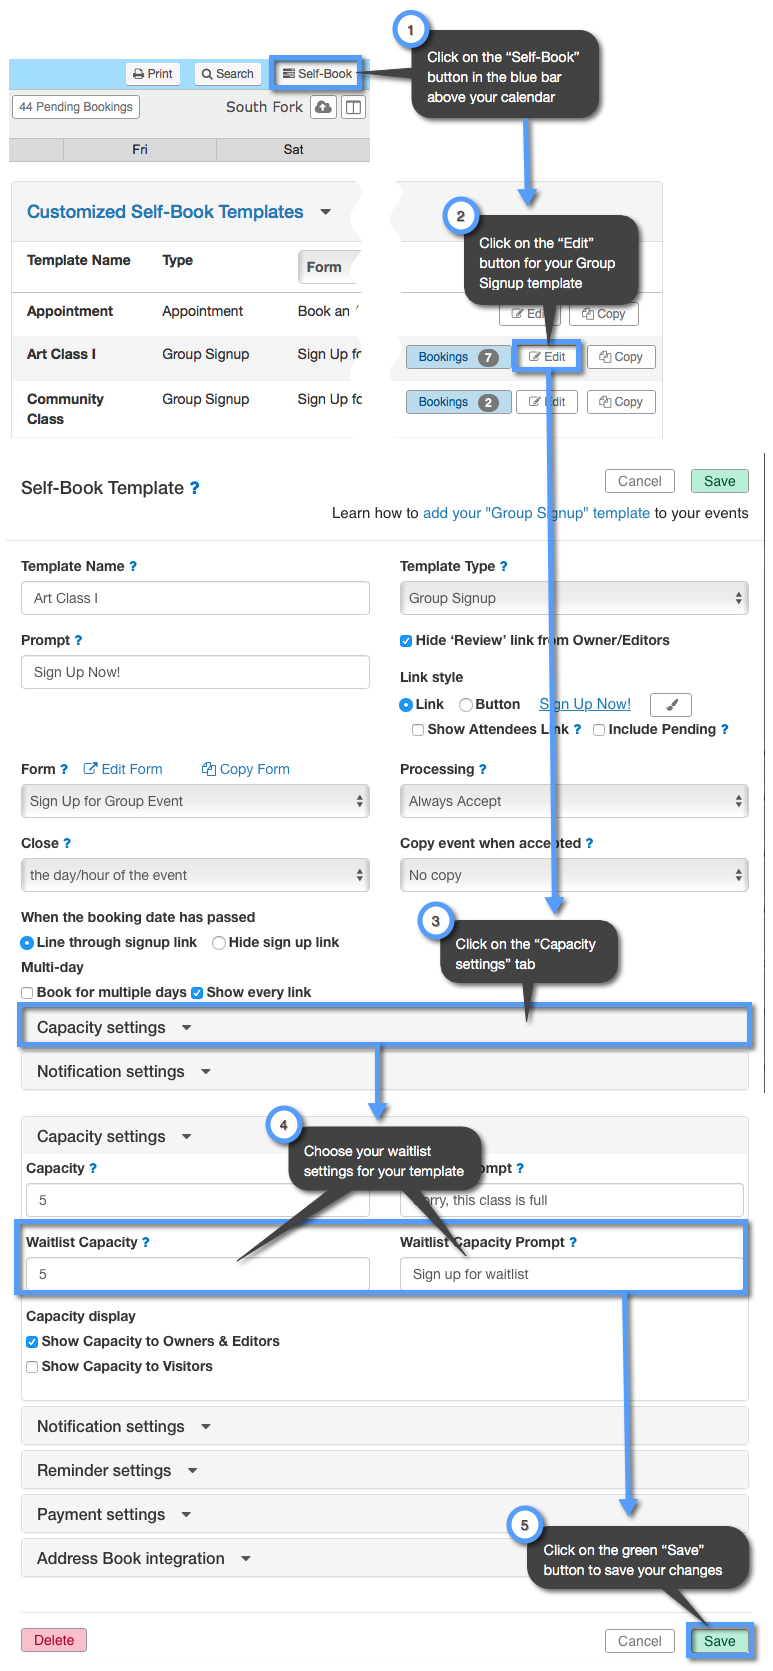Check the Show Attendees Link option
This screenshot has height=1671, width=773.
point(417,729)
